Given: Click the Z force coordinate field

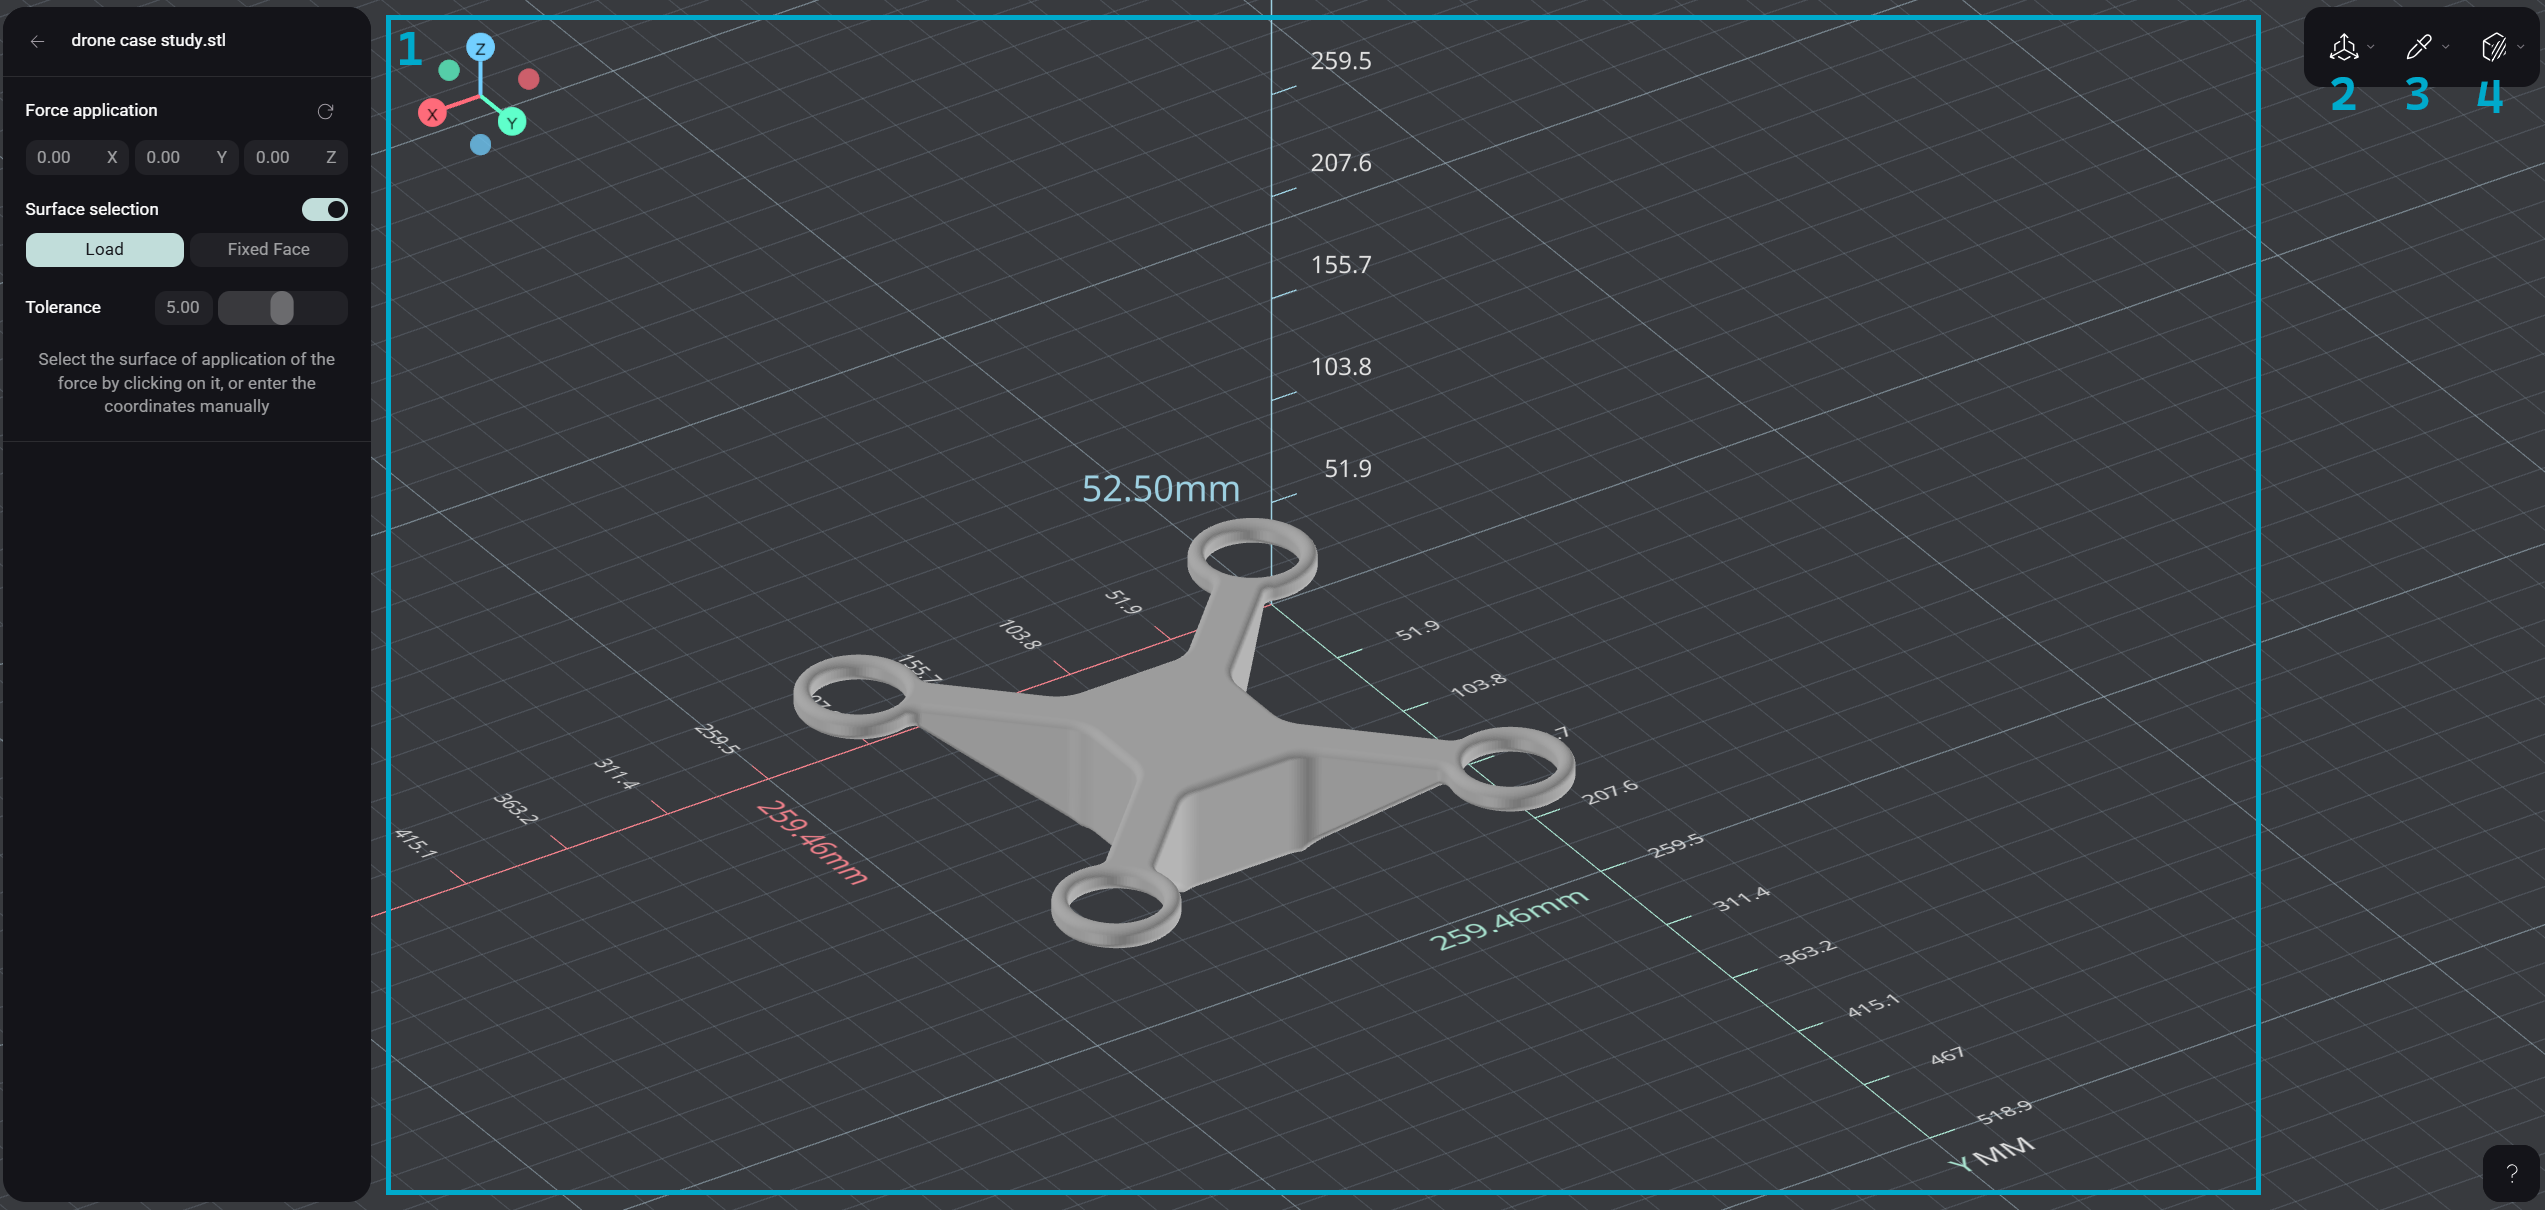Looking at the screenshot, I should click(x=284, y=157).
